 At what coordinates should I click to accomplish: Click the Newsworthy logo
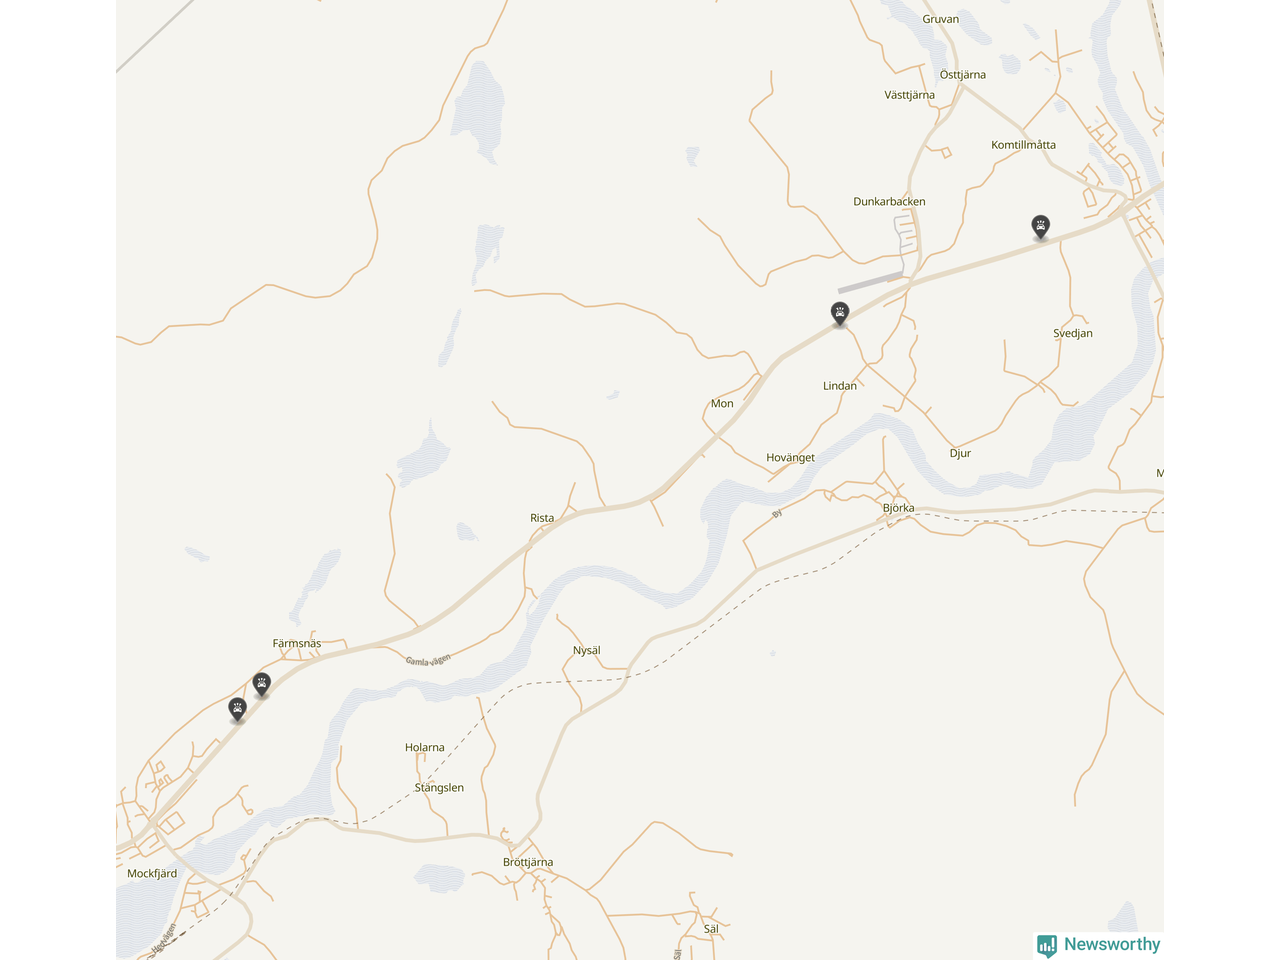coord(1099,945)
